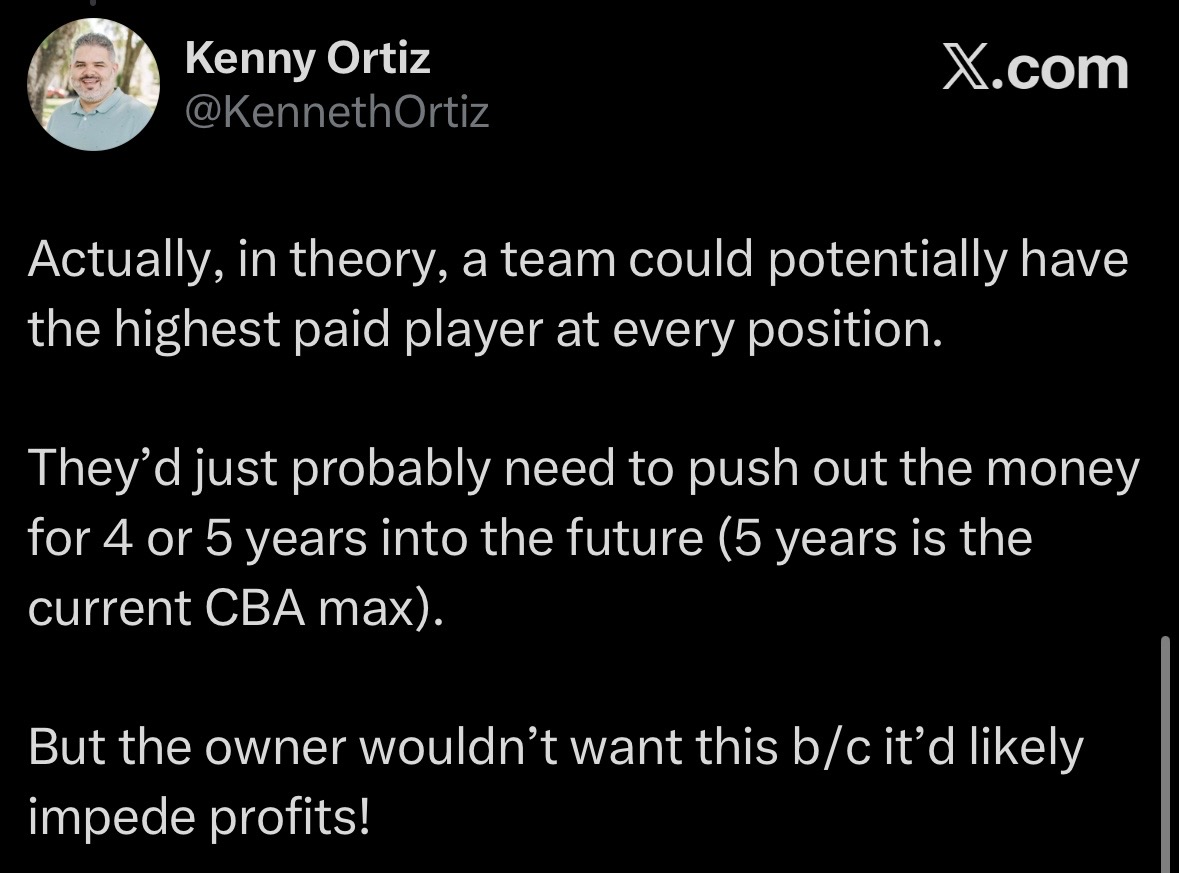Click the vertical scrollbar on the right edge

pyautogui.click(x=1163, y=750)
